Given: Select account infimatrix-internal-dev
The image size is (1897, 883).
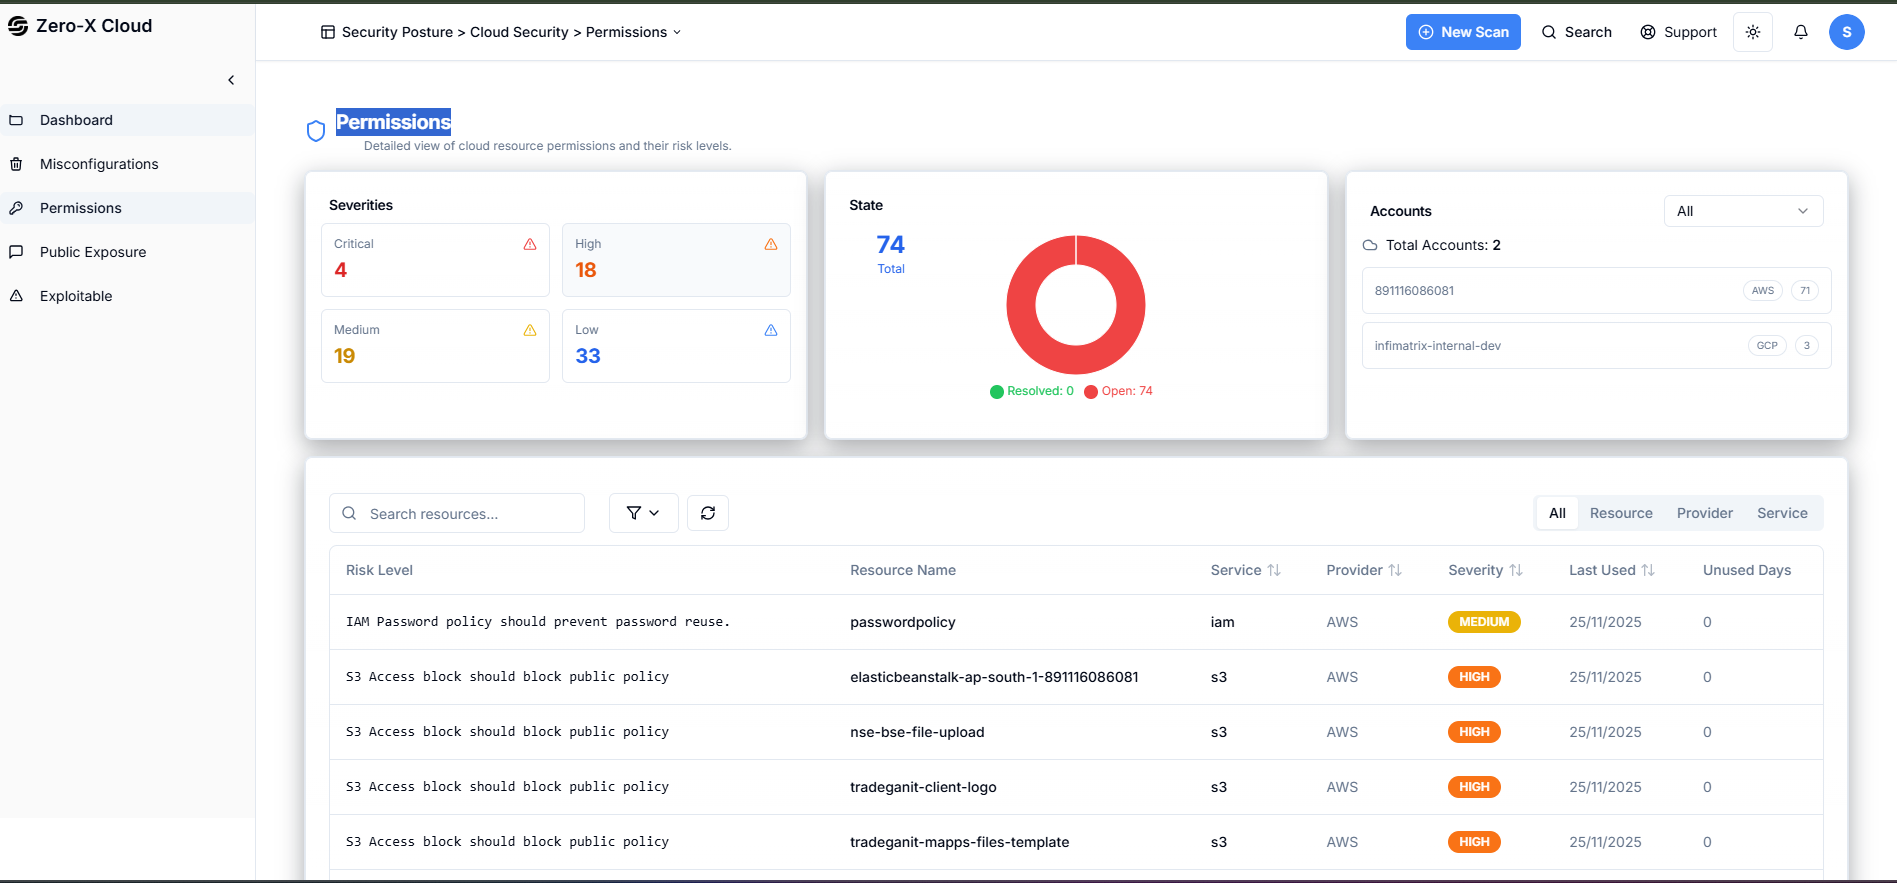Looking at the screenshot, I should click(1596, 346).
